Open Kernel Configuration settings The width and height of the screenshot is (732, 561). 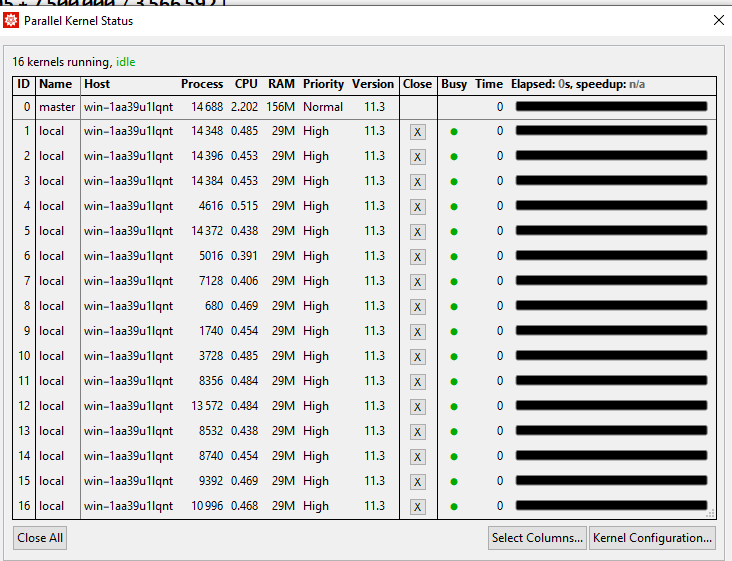tap(653, 538)
